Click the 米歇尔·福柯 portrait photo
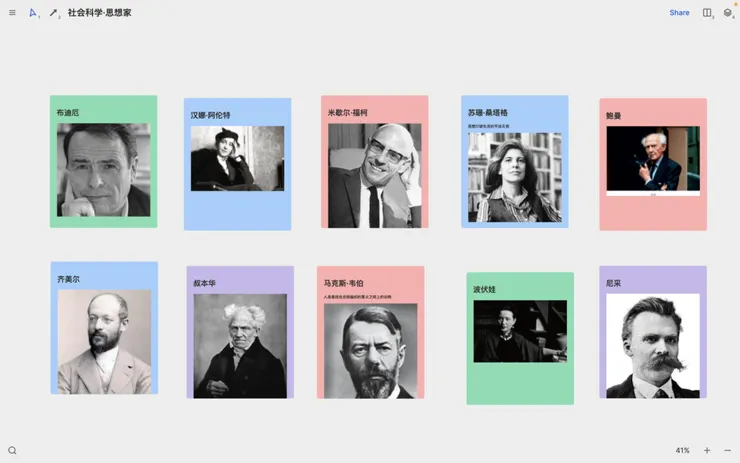Screen dimensions: 740x463 pos(375,176)
